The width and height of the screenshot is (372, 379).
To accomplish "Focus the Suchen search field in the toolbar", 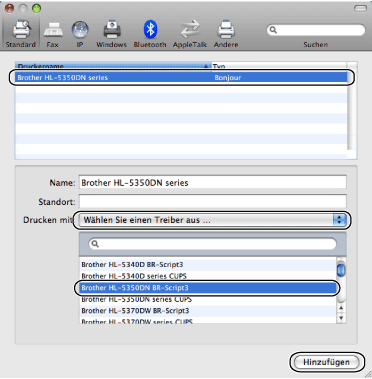I will point(316,30).
